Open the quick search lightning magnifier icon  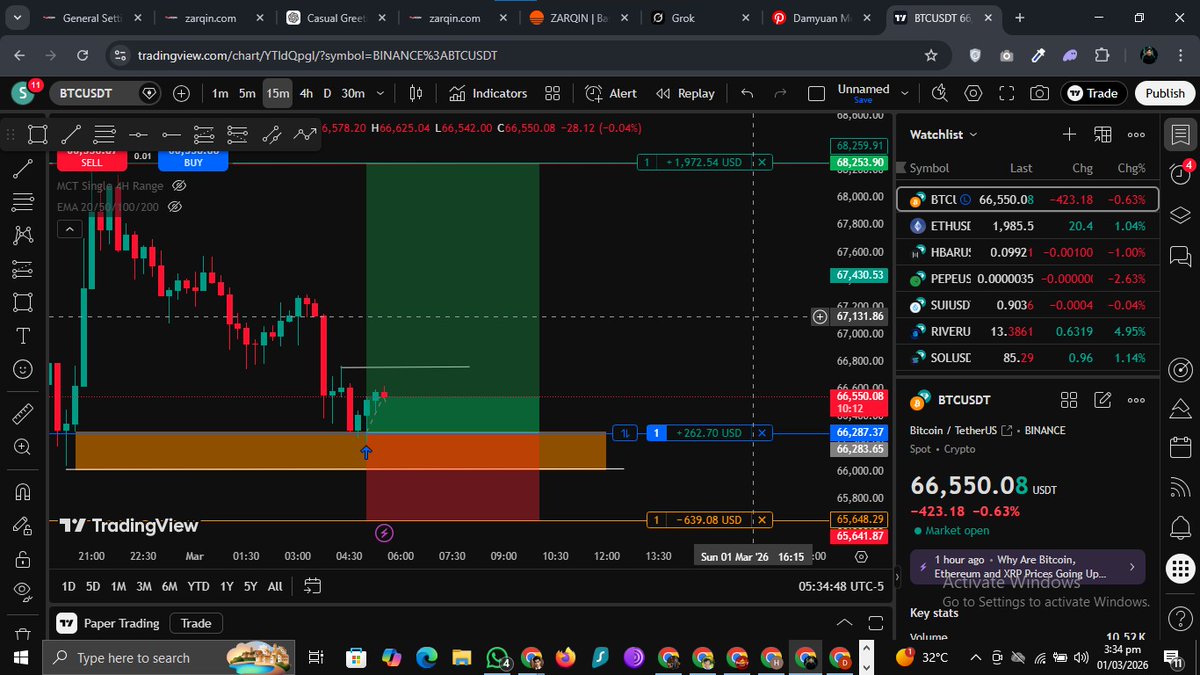[939, 93]
